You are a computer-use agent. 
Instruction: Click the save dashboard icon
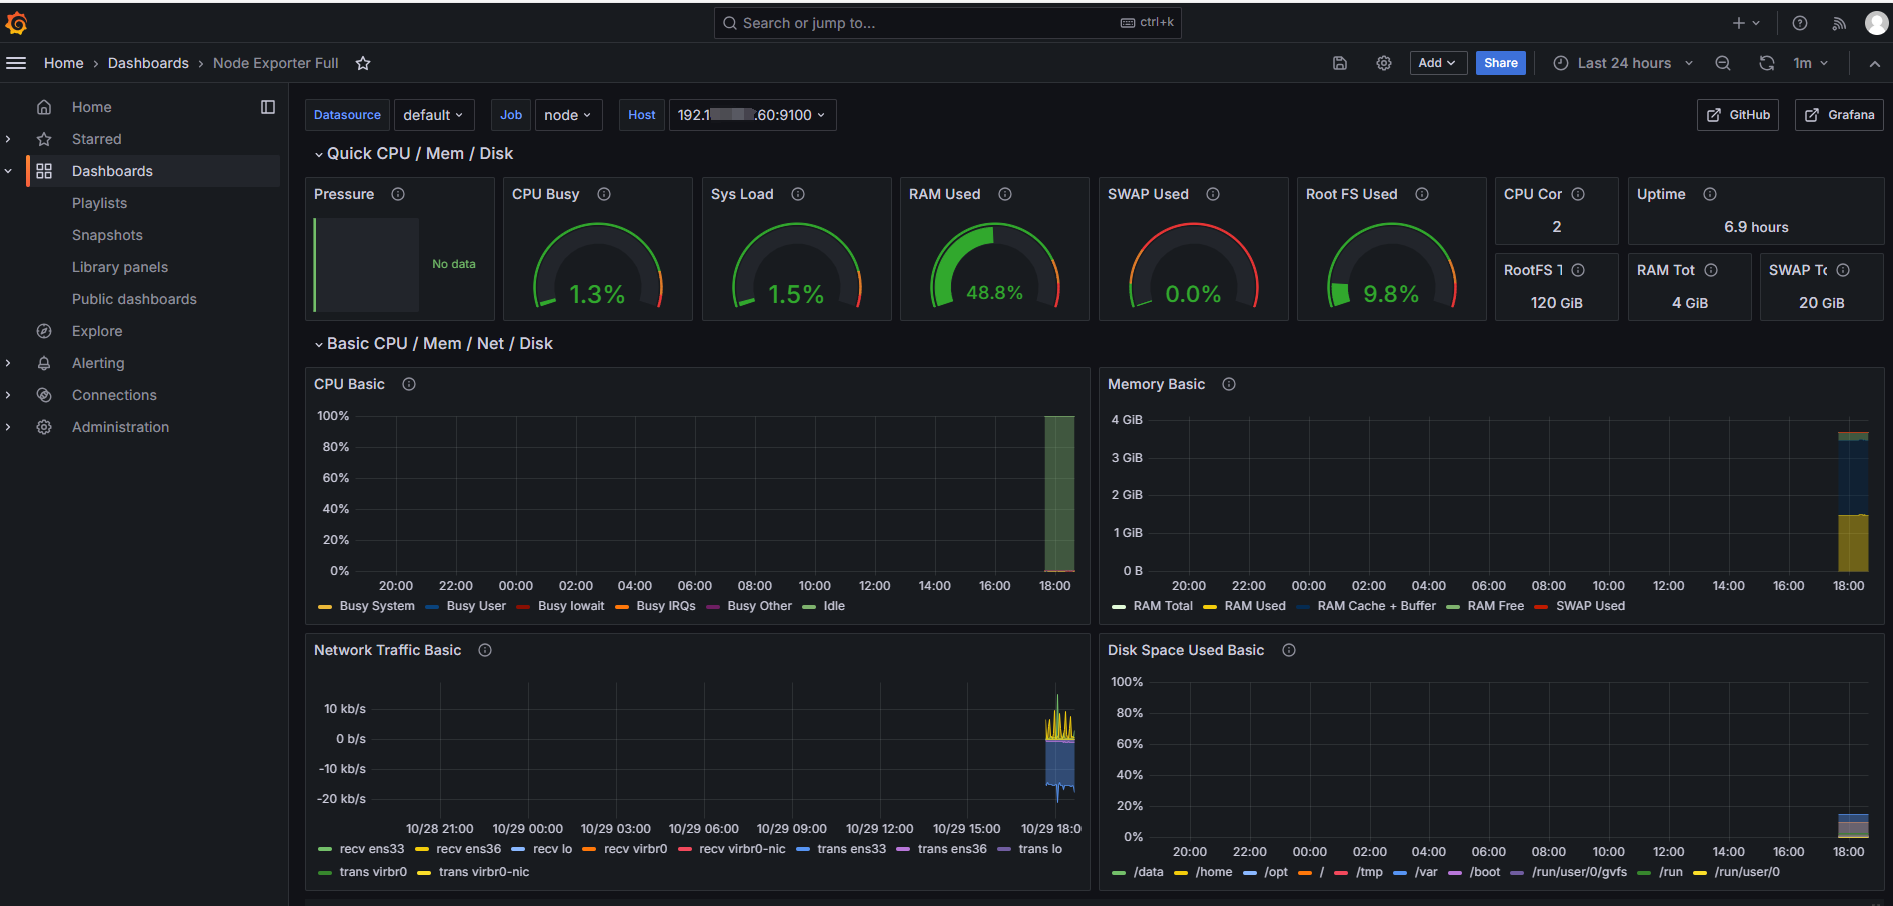[x=1340, y=63]
